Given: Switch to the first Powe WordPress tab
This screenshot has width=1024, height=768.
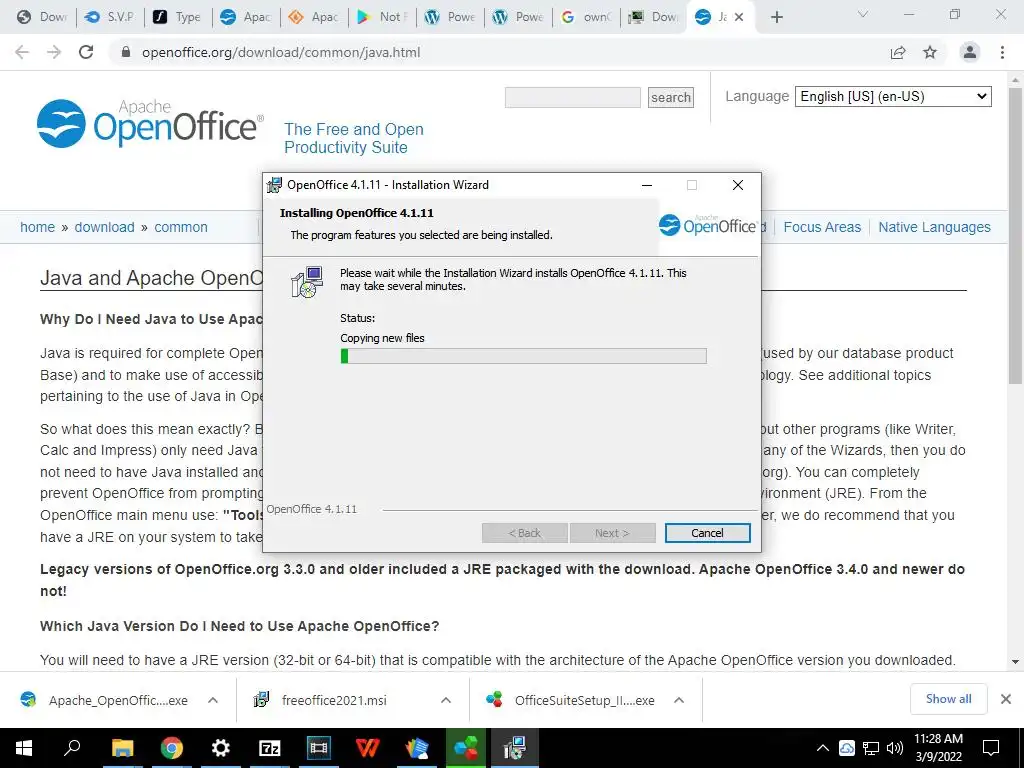Looking at the screenshot, I should (x=450, y=17).
